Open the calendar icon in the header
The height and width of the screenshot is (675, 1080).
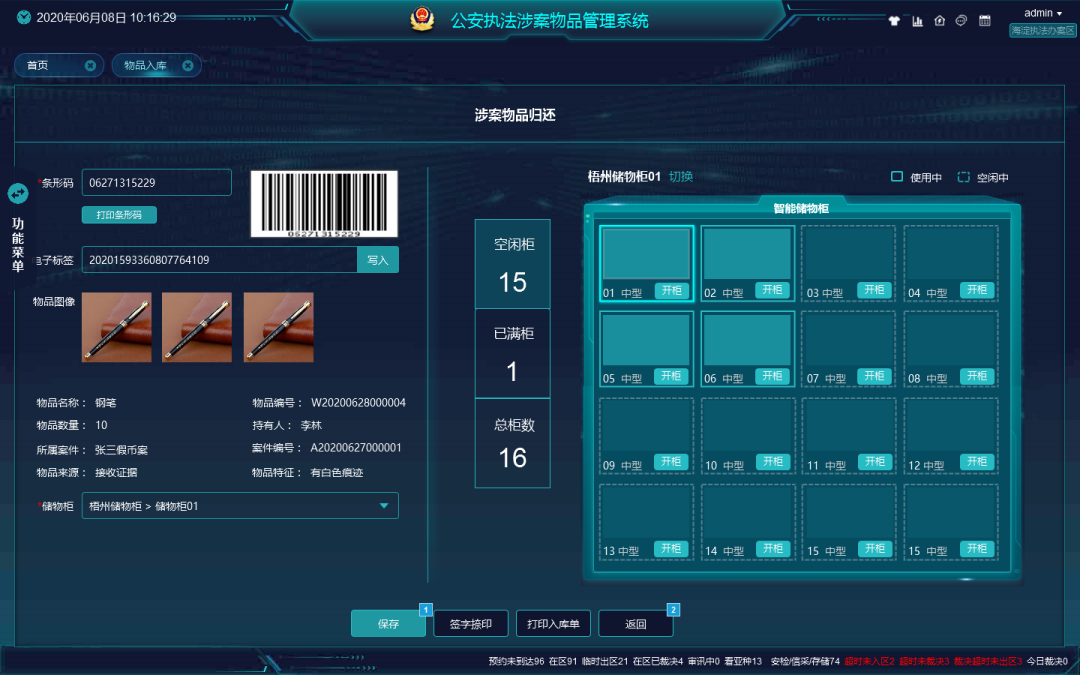click(x=985, y=19)
